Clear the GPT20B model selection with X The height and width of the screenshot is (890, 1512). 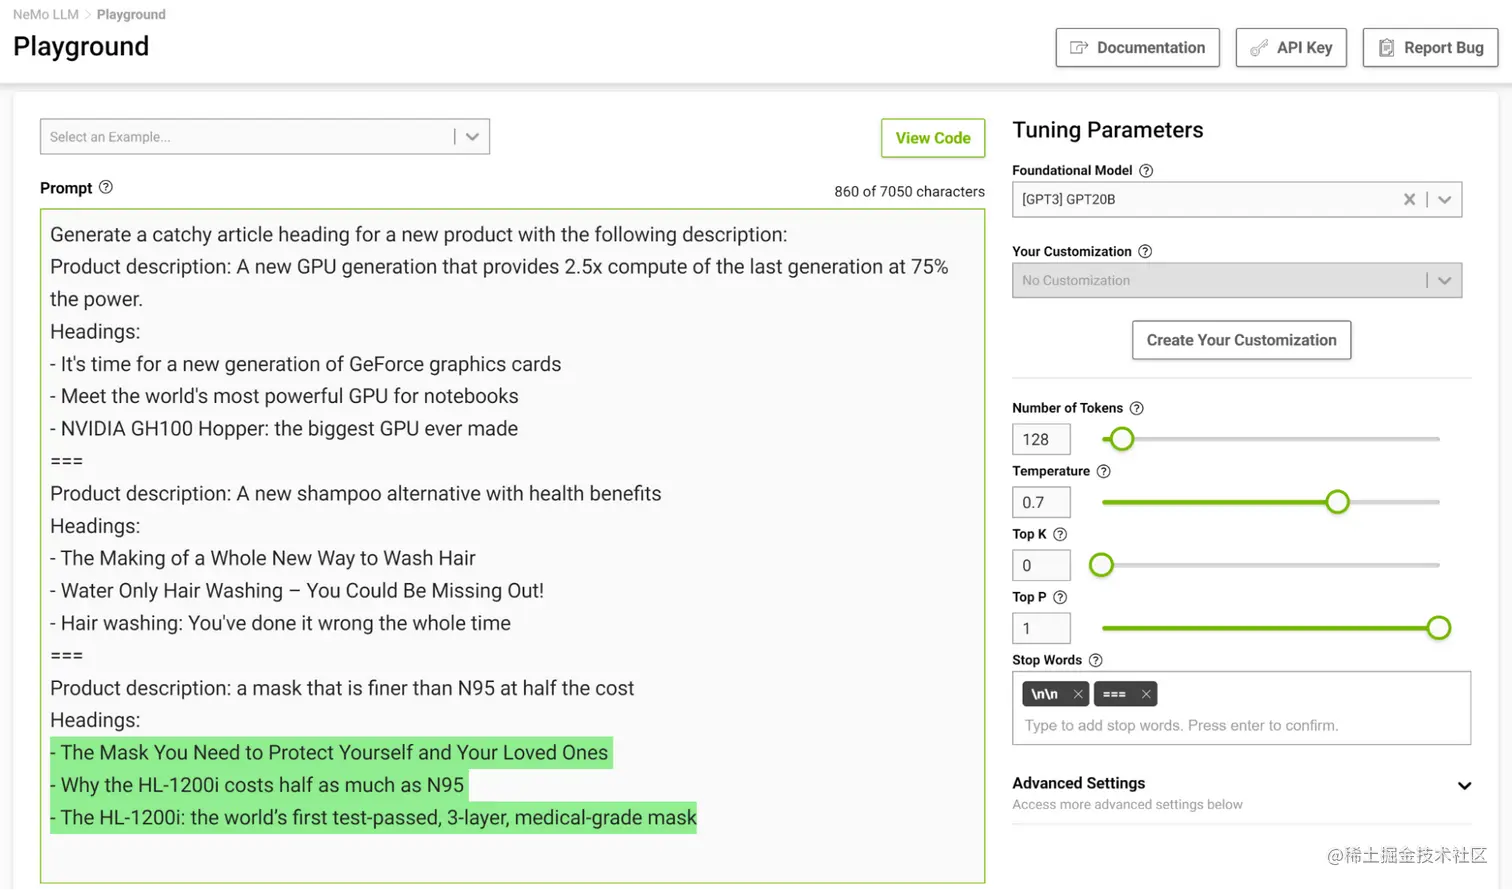(x=1410, y=198)
